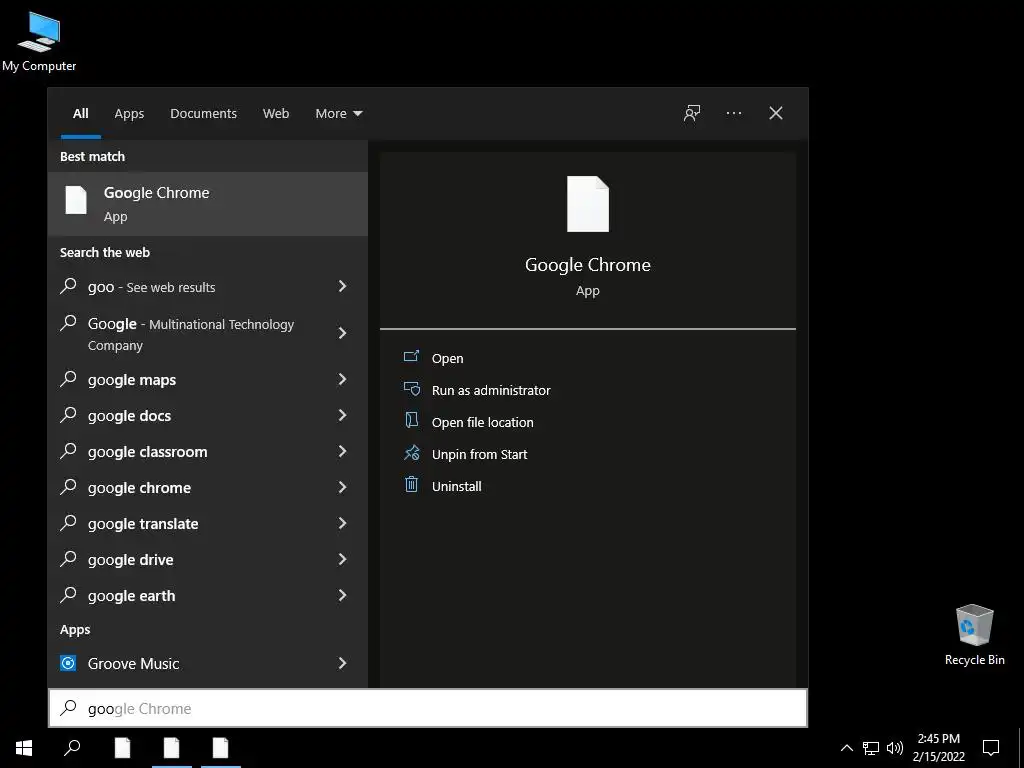Click the Run as administrator shield icon

pos(411,389)
